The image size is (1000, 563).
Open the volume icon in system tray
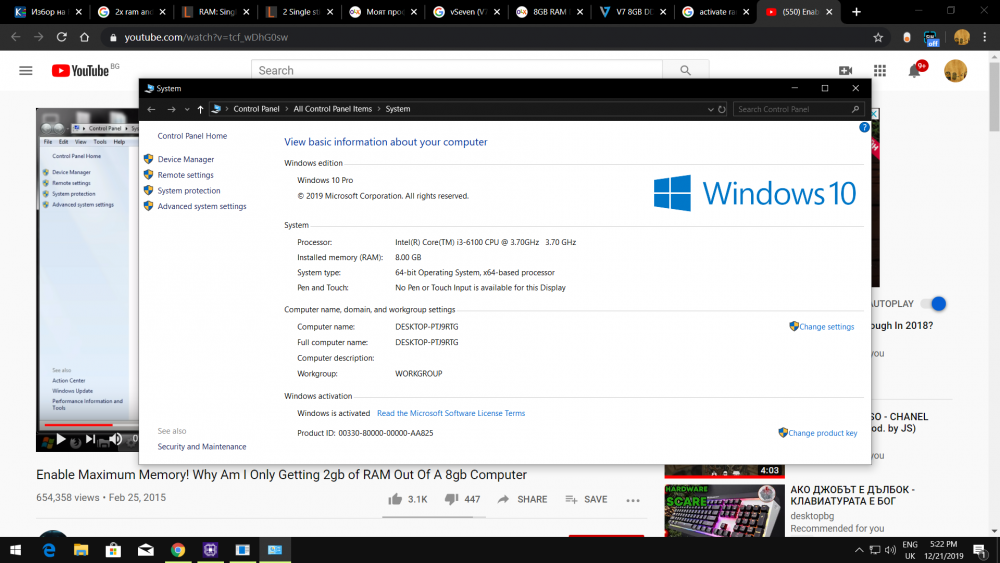click(890, 550)
